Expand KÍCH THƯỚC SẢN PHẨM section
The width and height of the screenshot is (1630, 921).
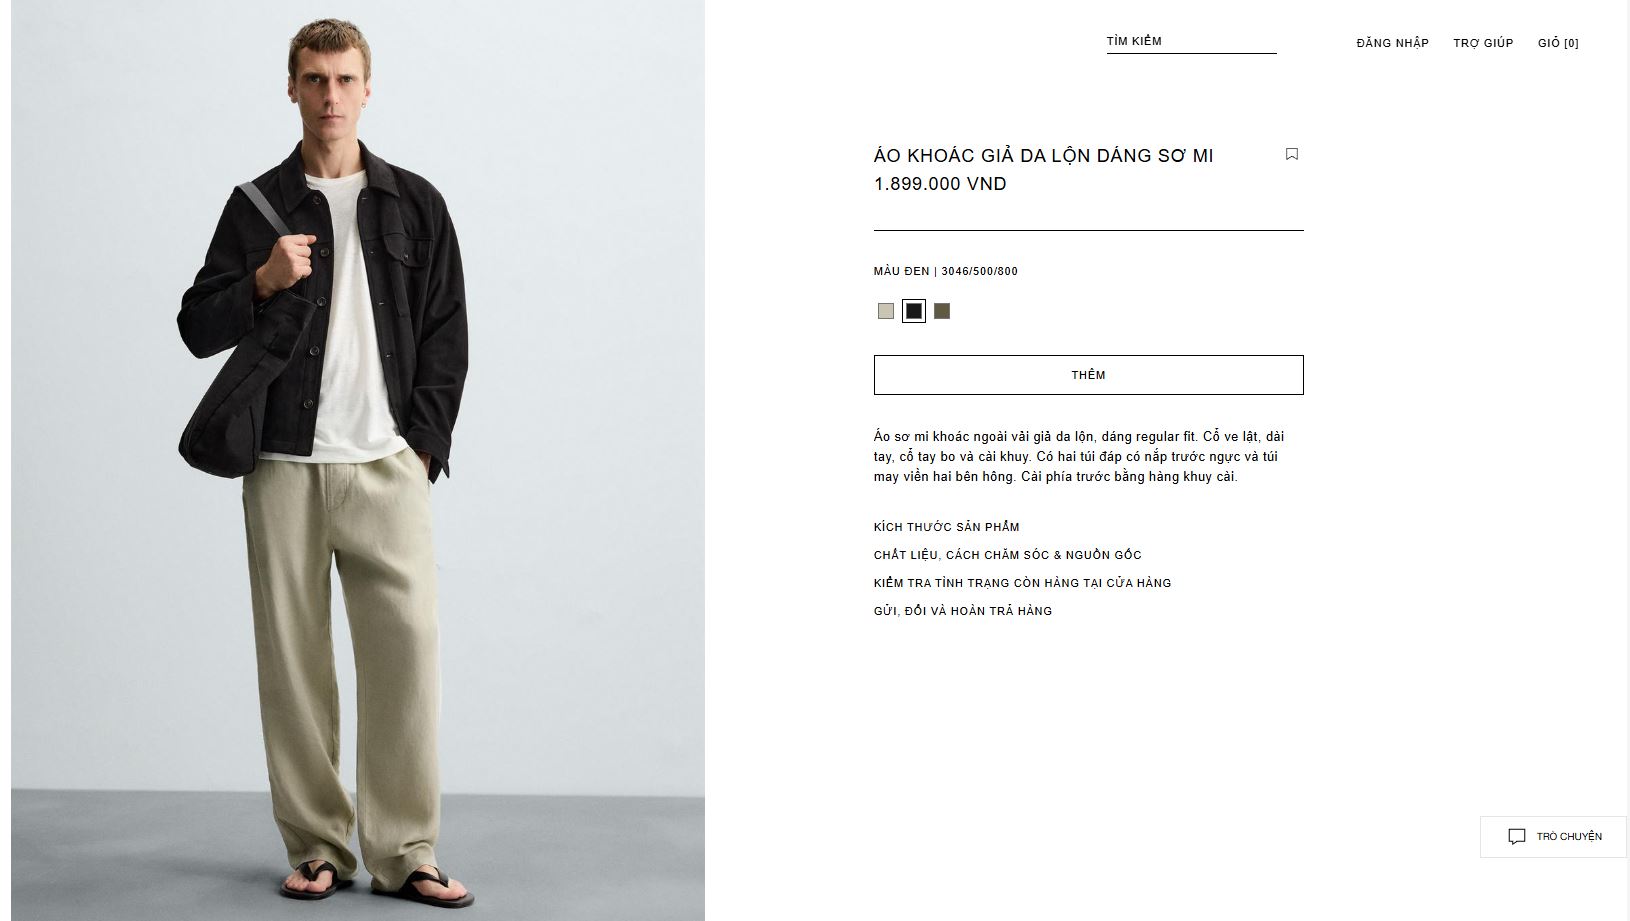click(947, 527)
